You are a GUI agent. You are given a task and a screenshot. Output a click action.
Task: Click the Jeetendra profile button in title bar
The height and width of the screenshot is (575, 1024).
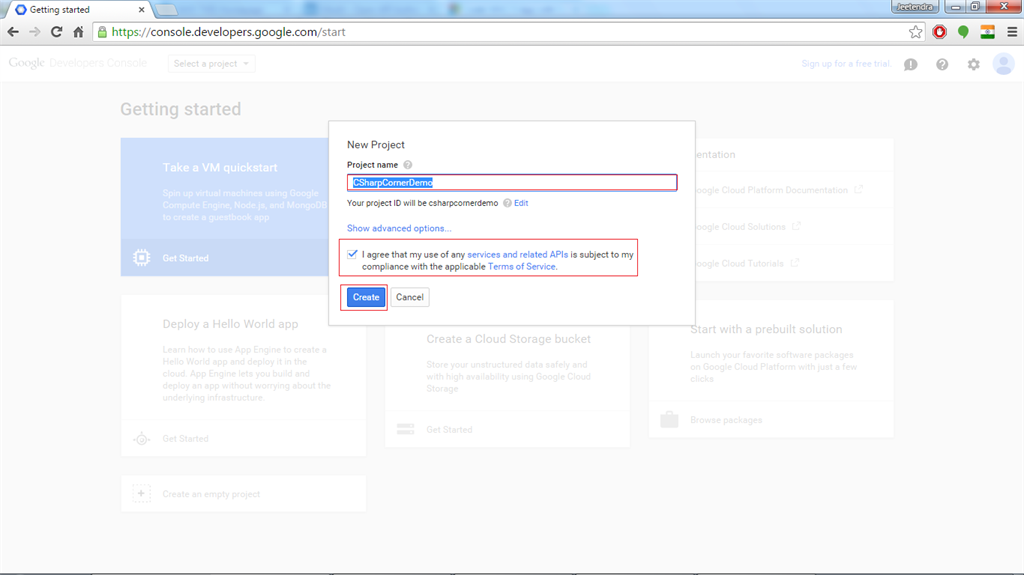click(915, 7)
